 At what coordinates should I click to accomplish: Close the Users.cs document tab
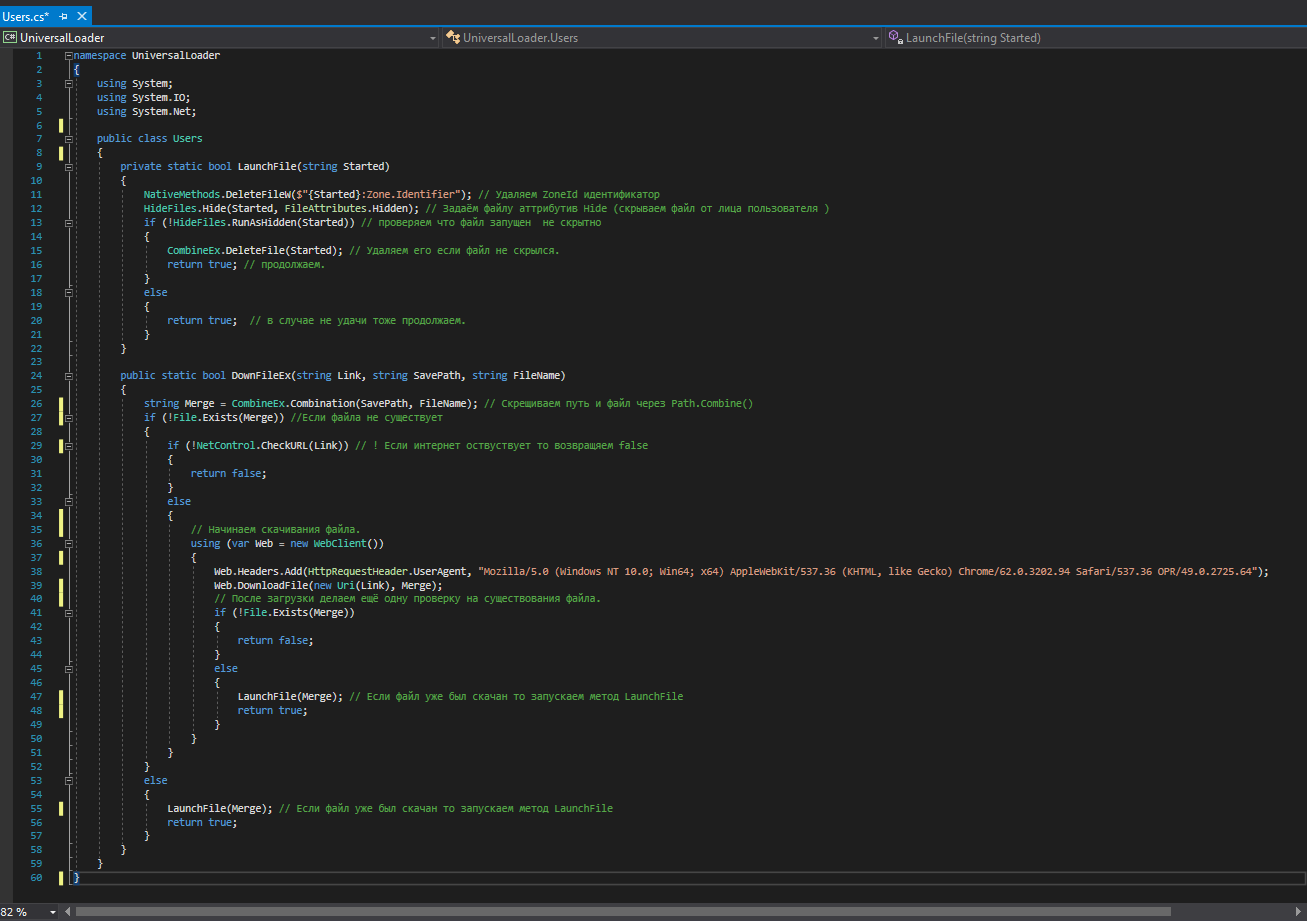[x=80, y=16]
